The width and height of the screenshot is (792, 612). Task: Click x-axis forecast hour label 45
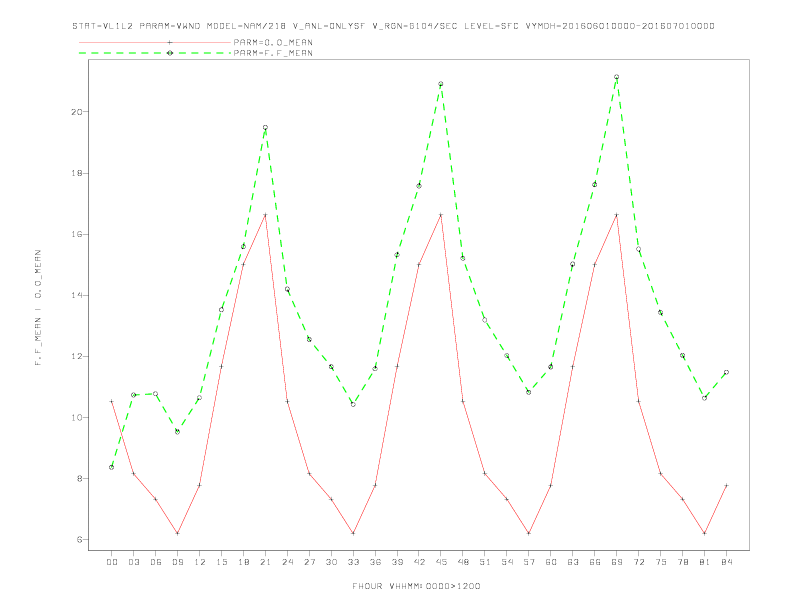point(441,562)
